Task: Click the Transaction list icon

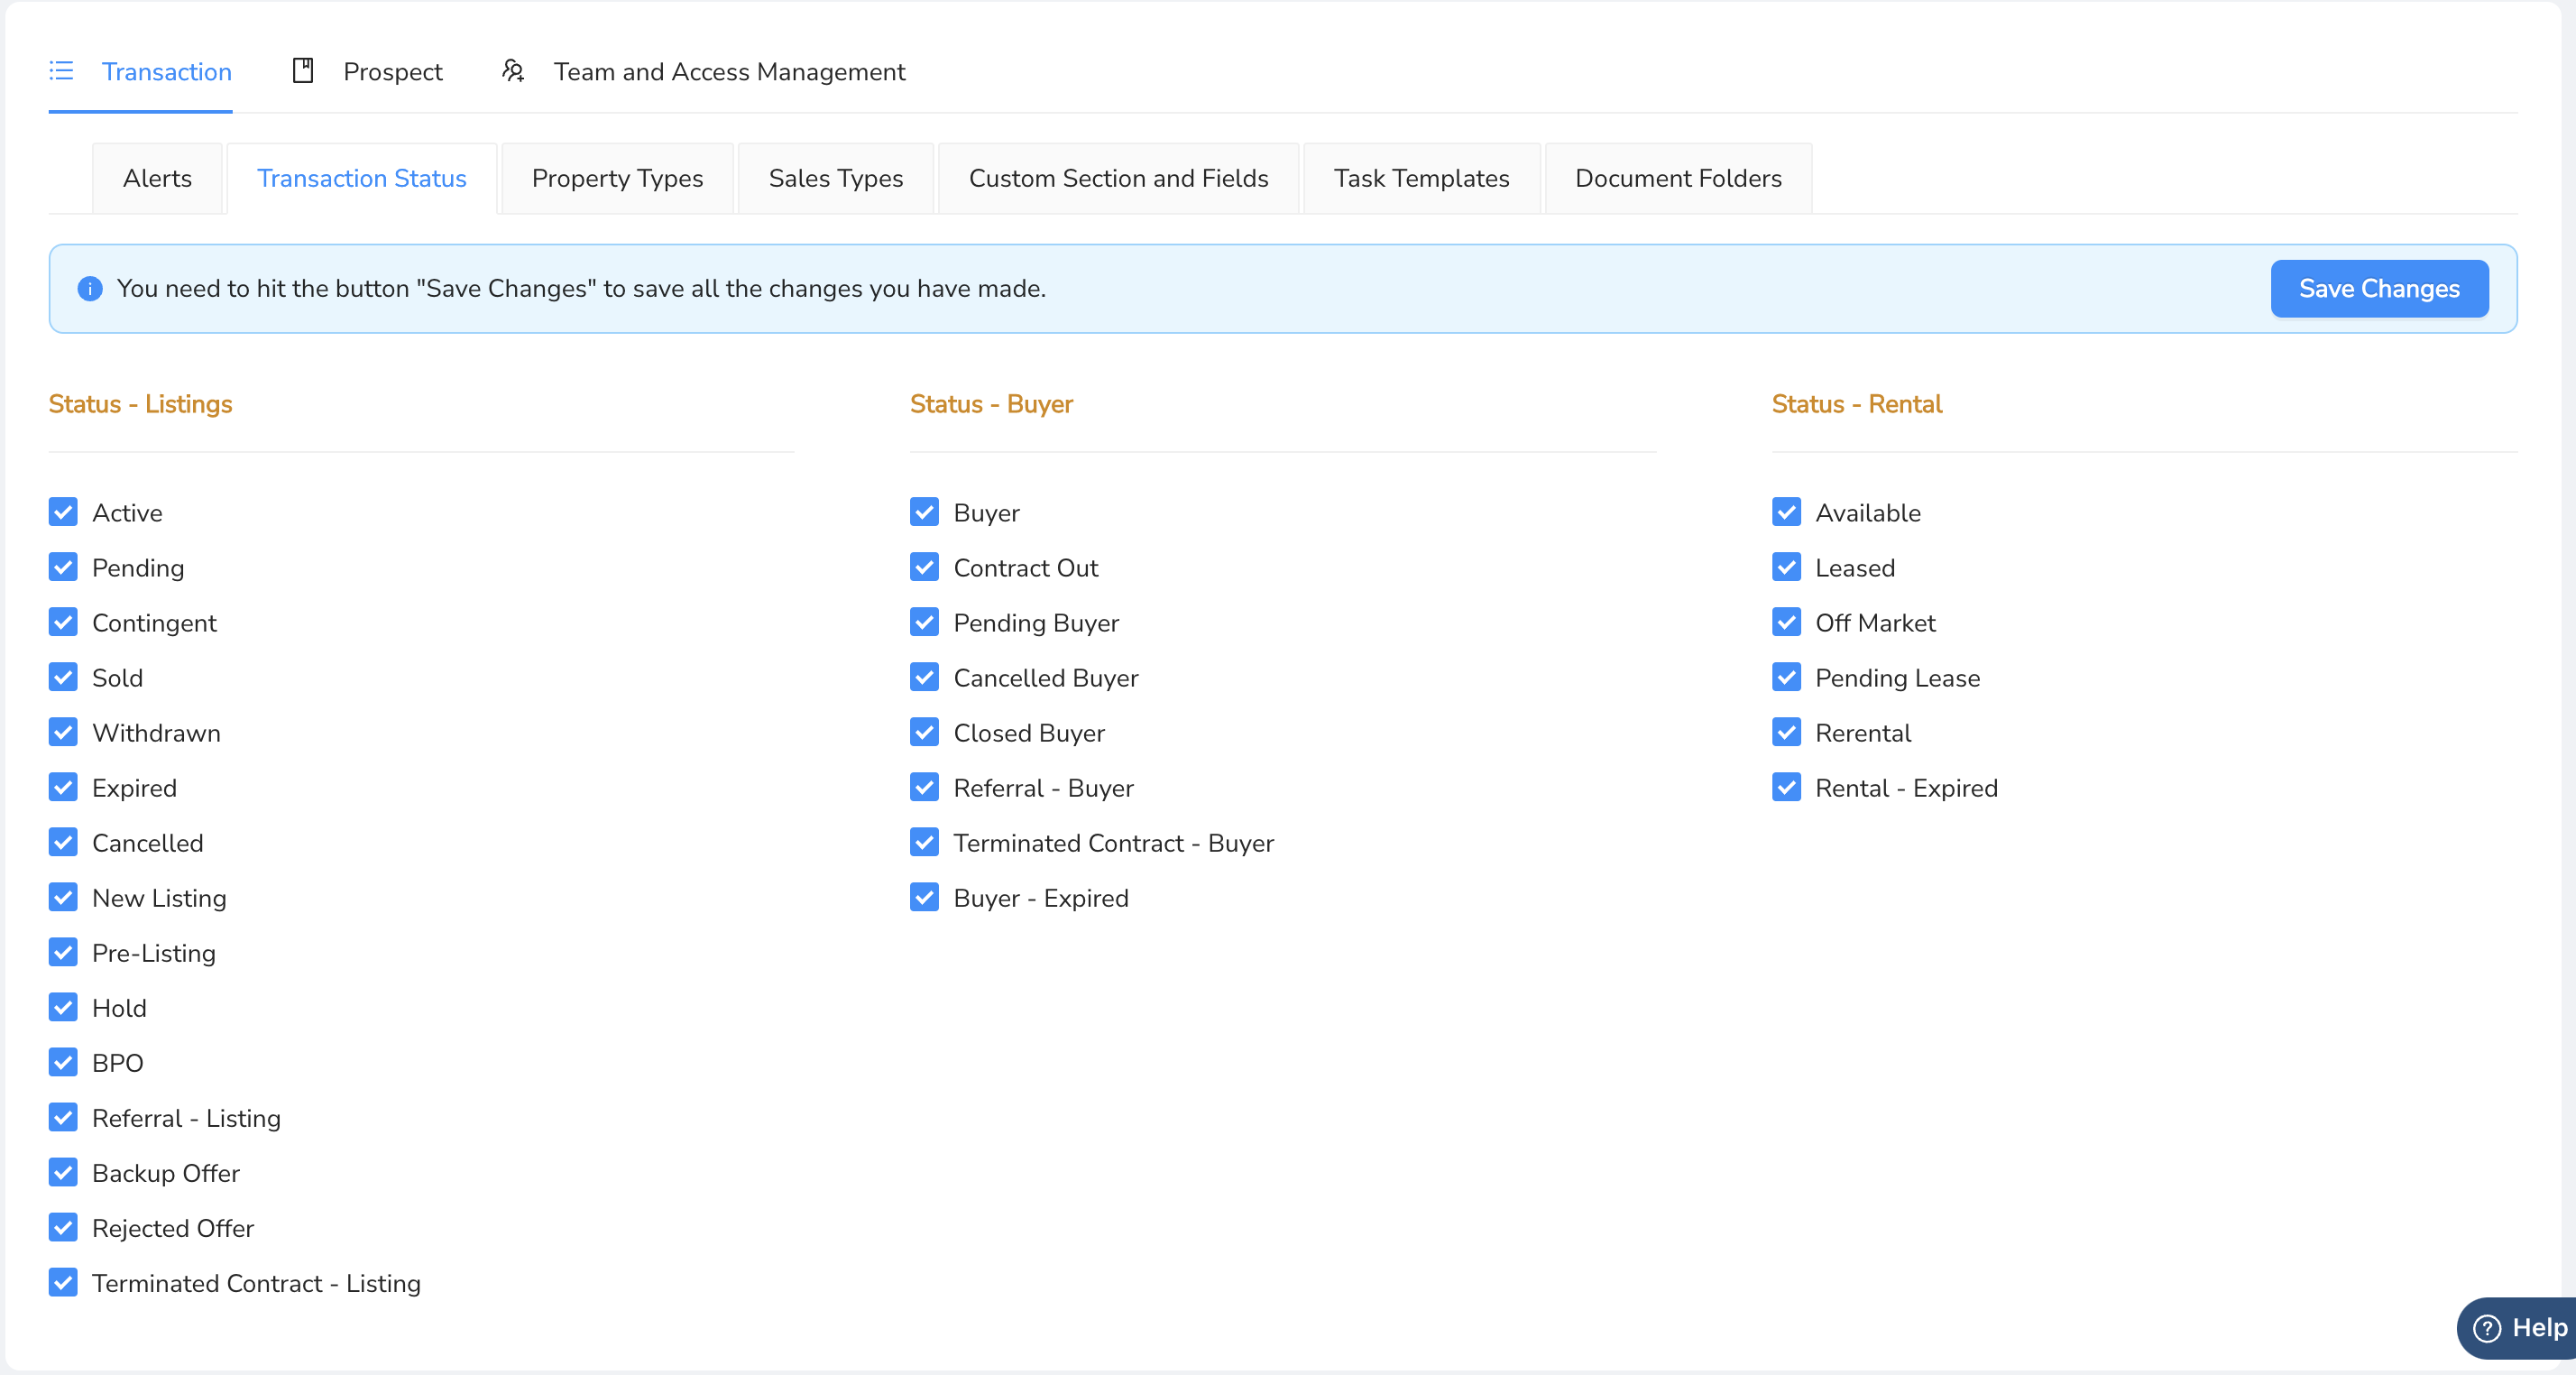Action: [x=61, y=71]
